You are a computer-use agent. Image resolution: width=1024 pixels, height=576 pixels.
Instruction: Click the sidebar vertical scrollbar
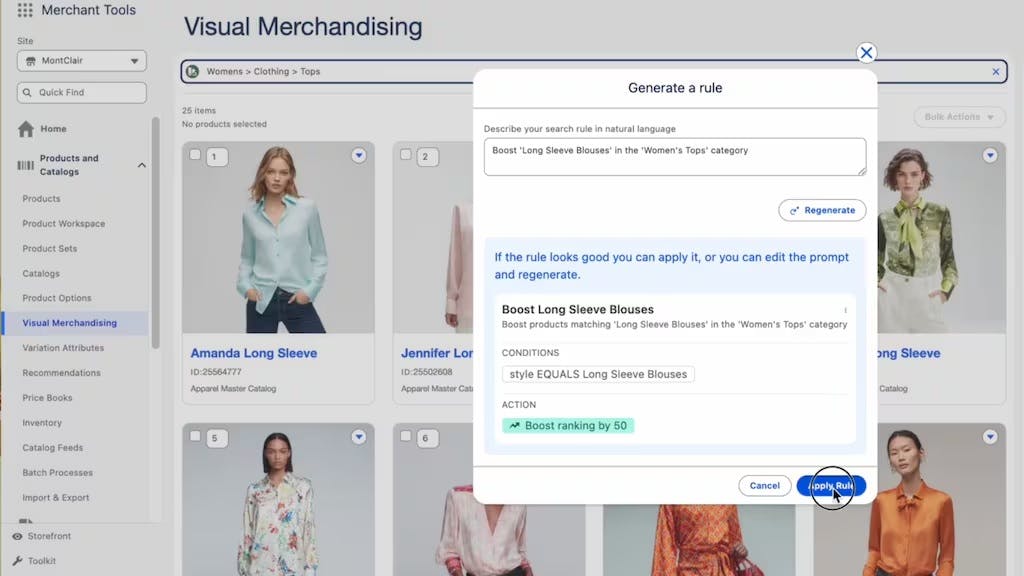[x=155, y=232]
